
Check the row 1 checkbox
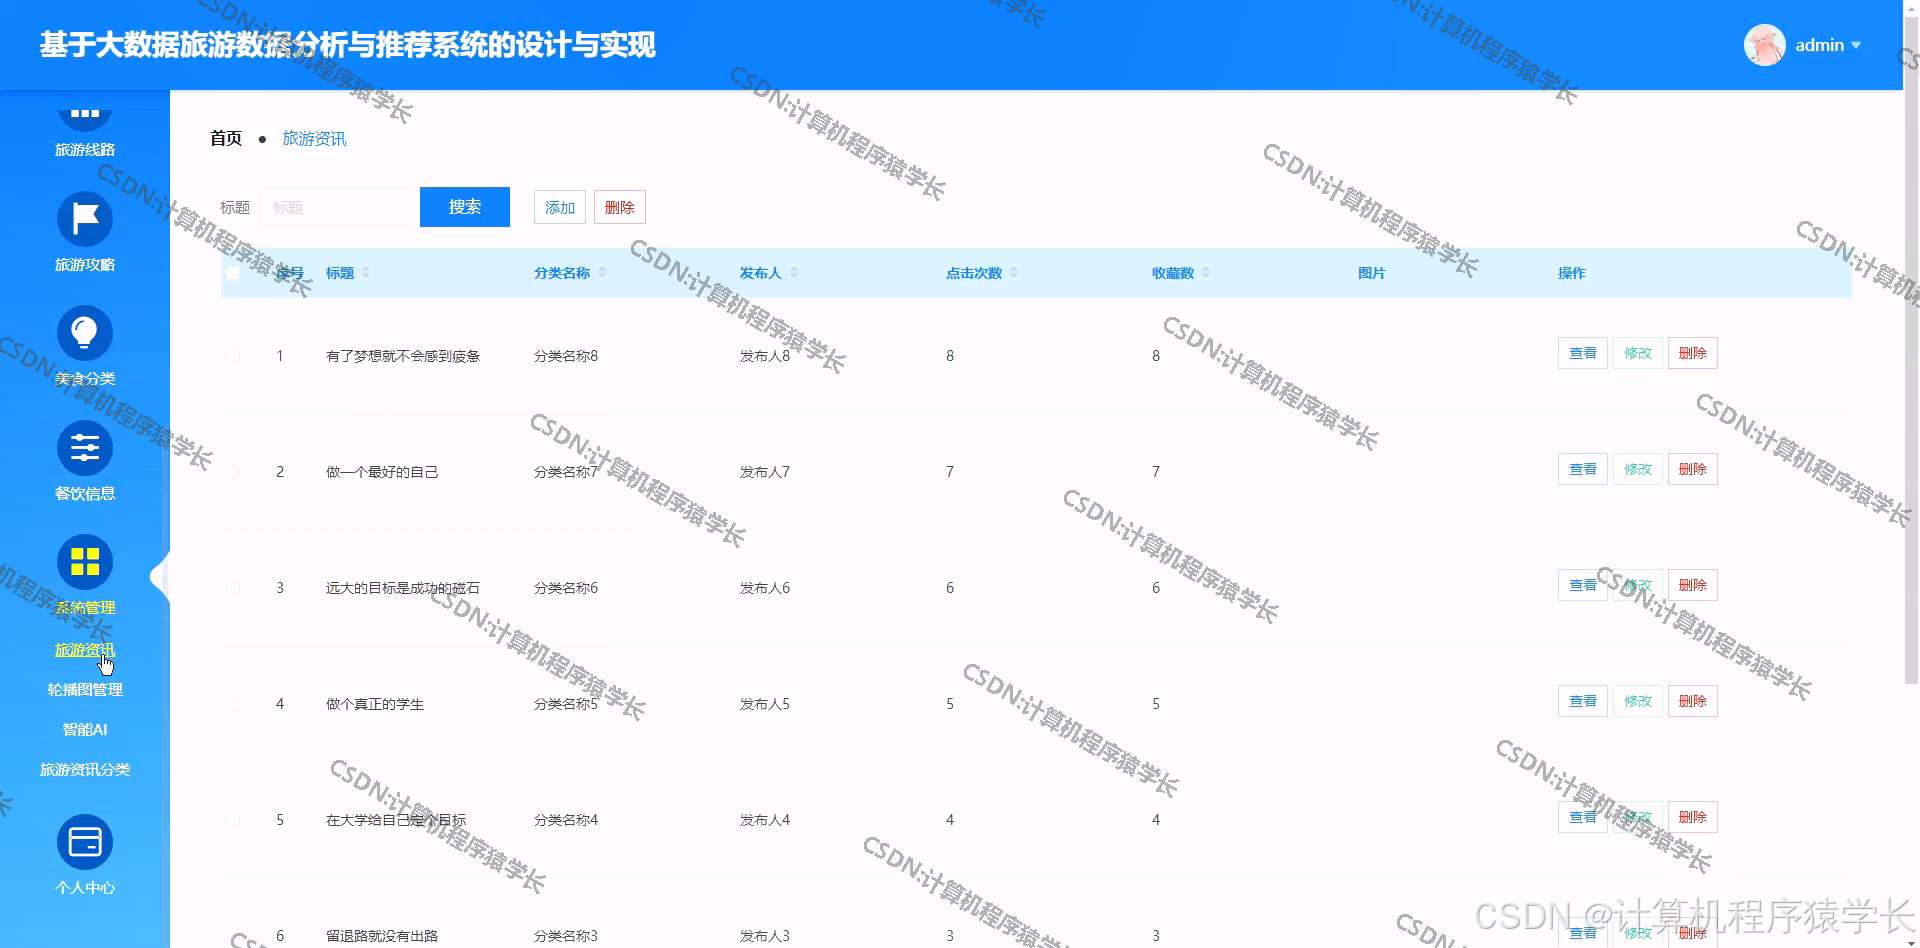pos(233,356)
